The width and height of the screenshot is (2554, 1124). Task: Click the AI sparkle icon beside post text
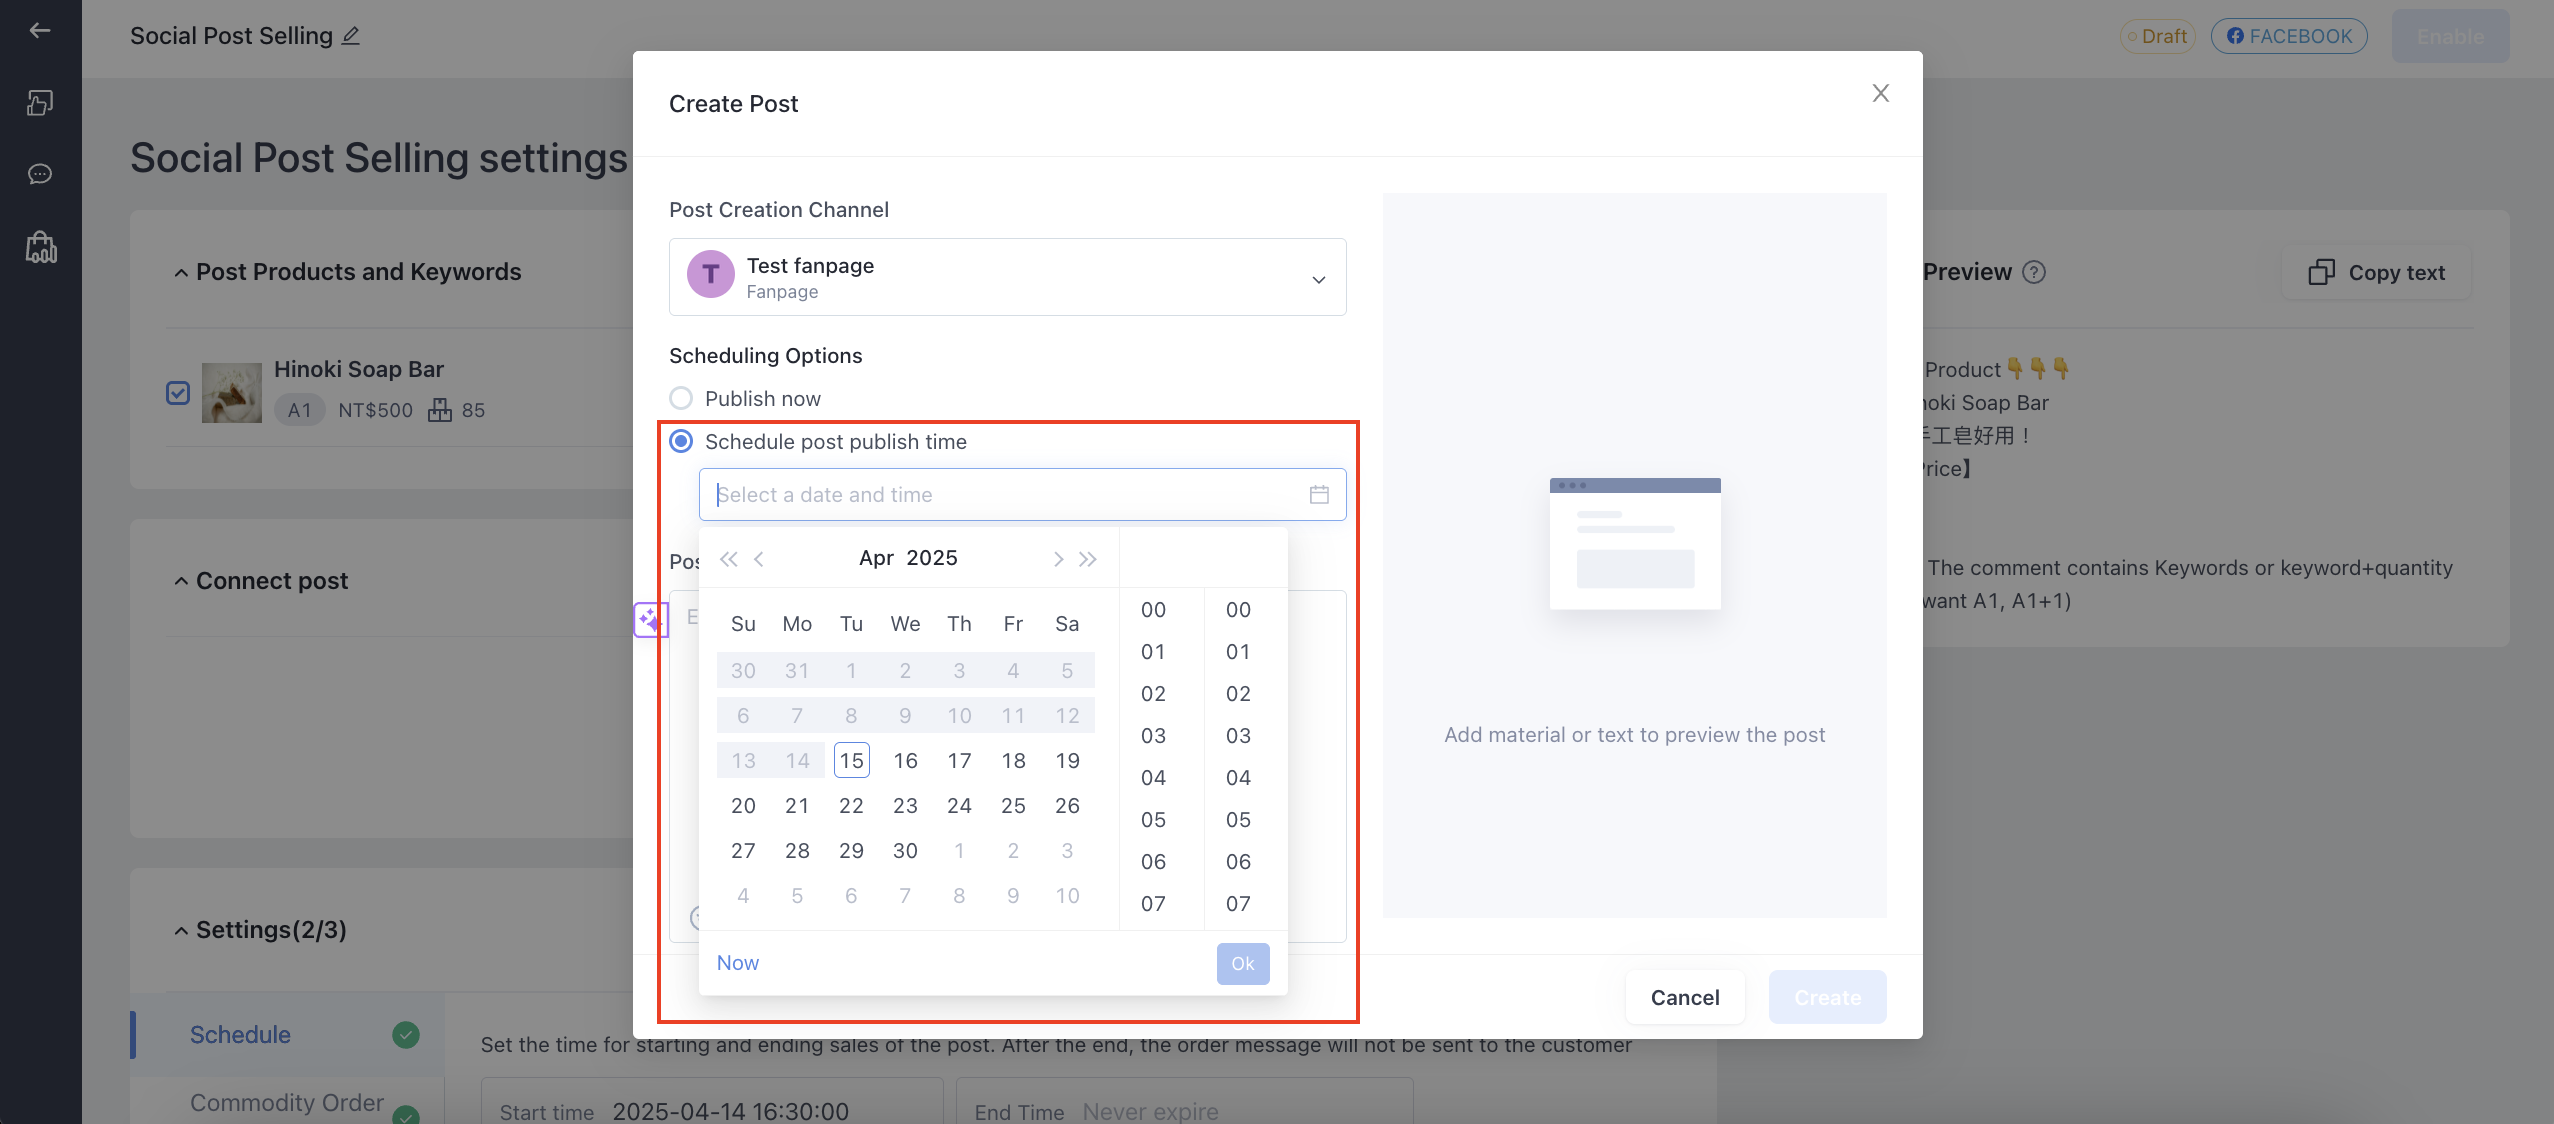tap(650, 620)
